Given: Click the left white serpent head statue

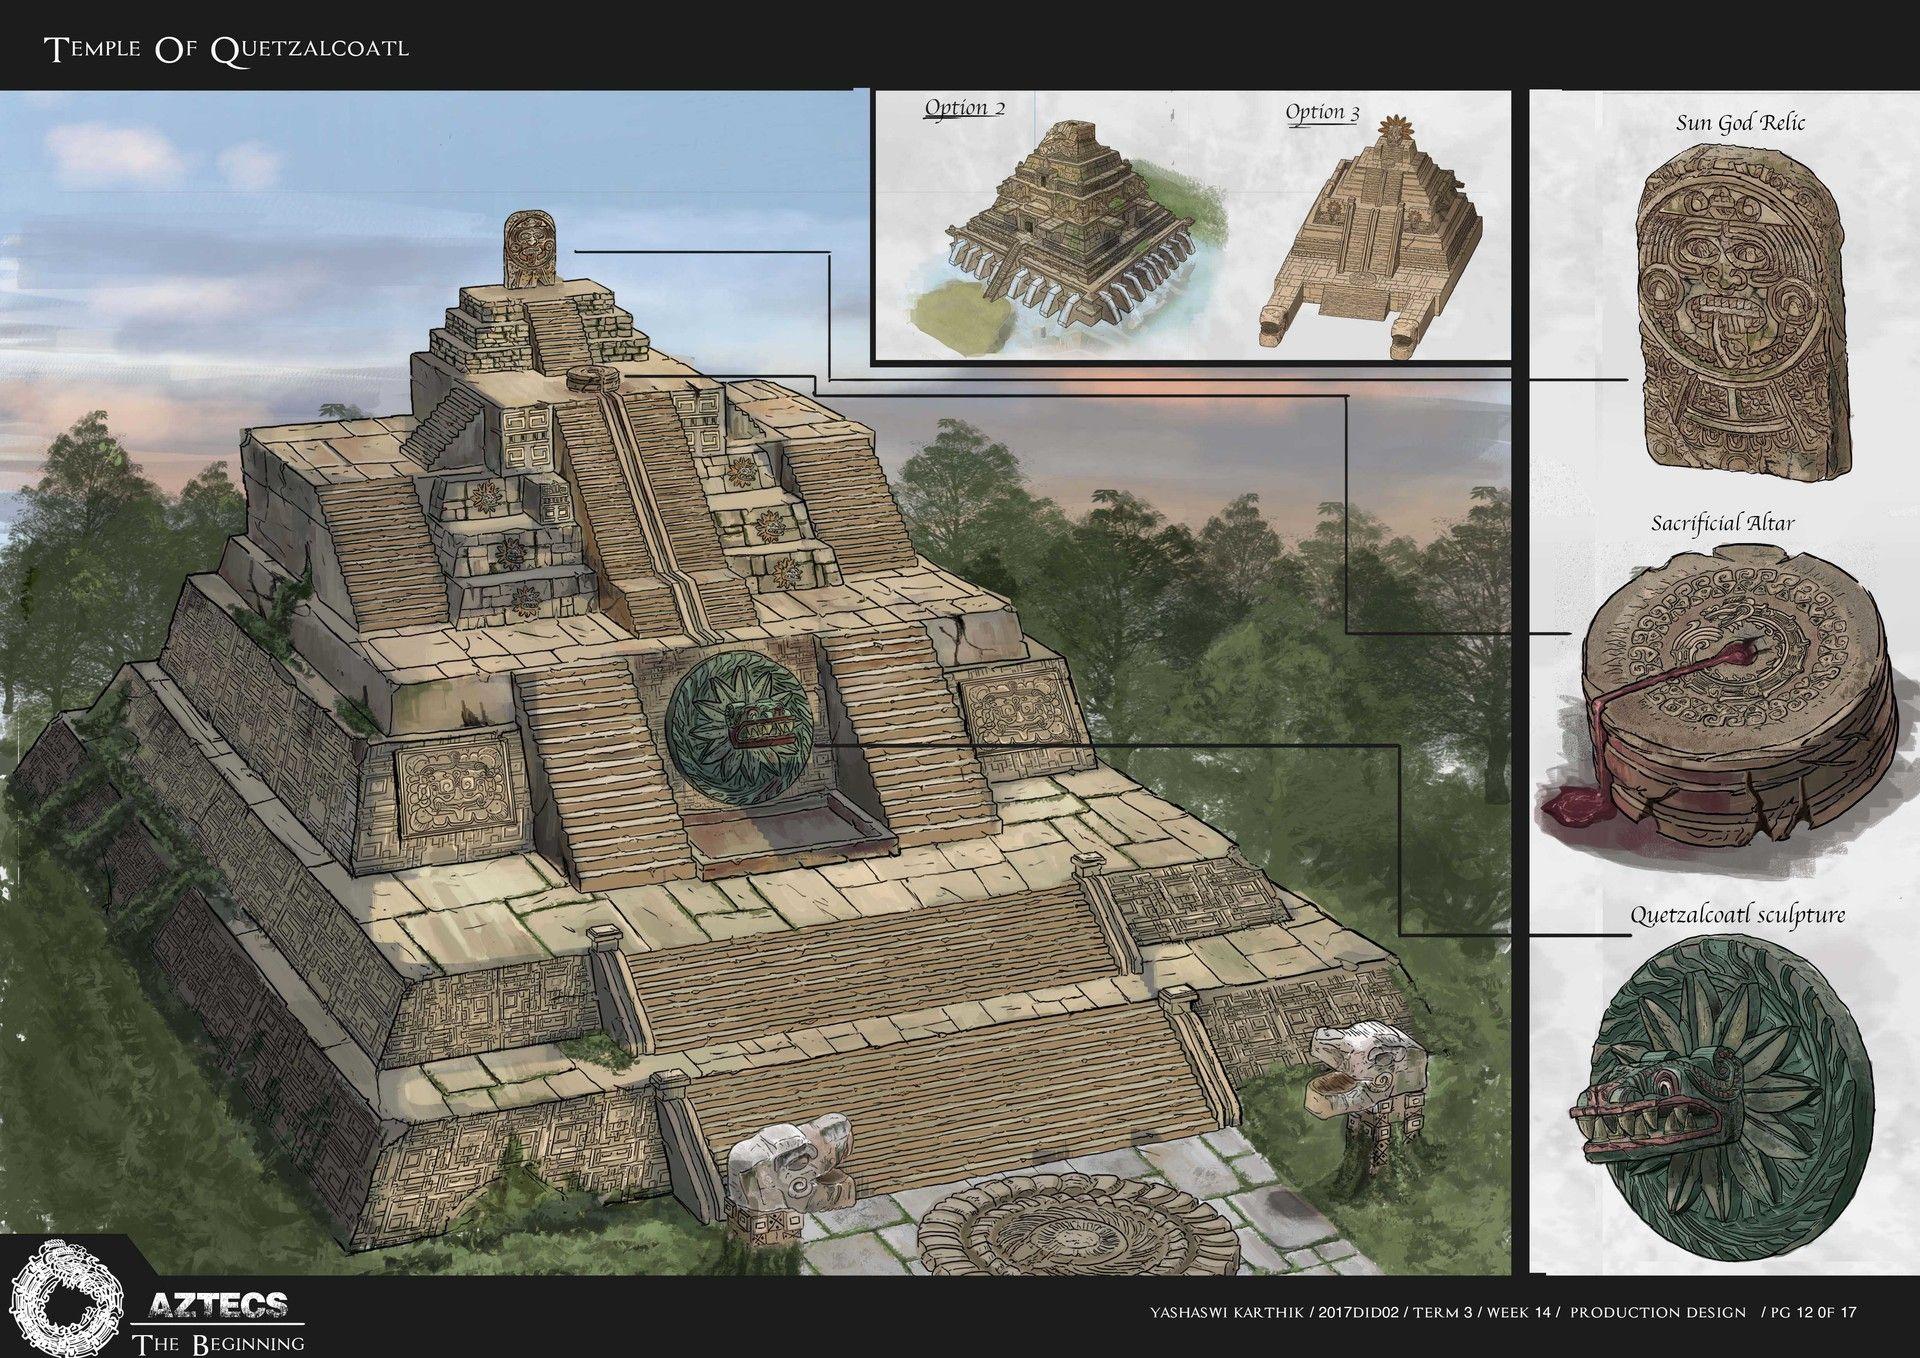Looking at the screenshot, I should click(x=790, y=1167).
